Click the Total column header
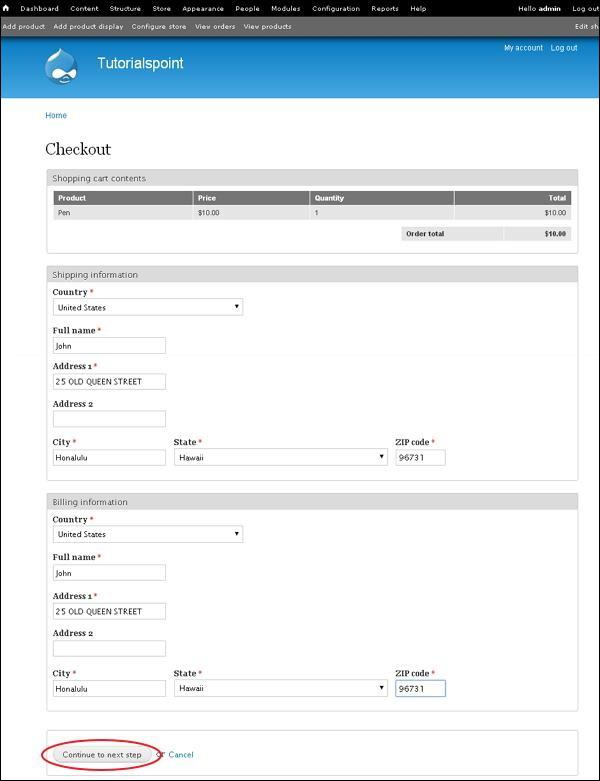This screenshot has width=600, height=781. tap(513, 198)
